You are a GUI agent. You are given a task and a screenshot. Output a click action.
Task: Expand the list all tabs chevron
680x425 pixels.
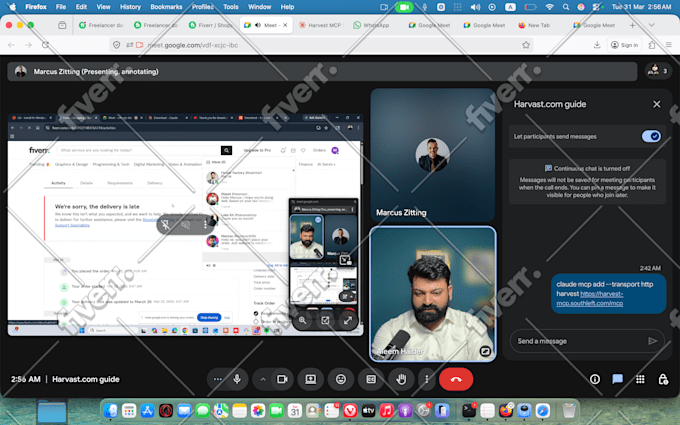(x=651, y=25)
